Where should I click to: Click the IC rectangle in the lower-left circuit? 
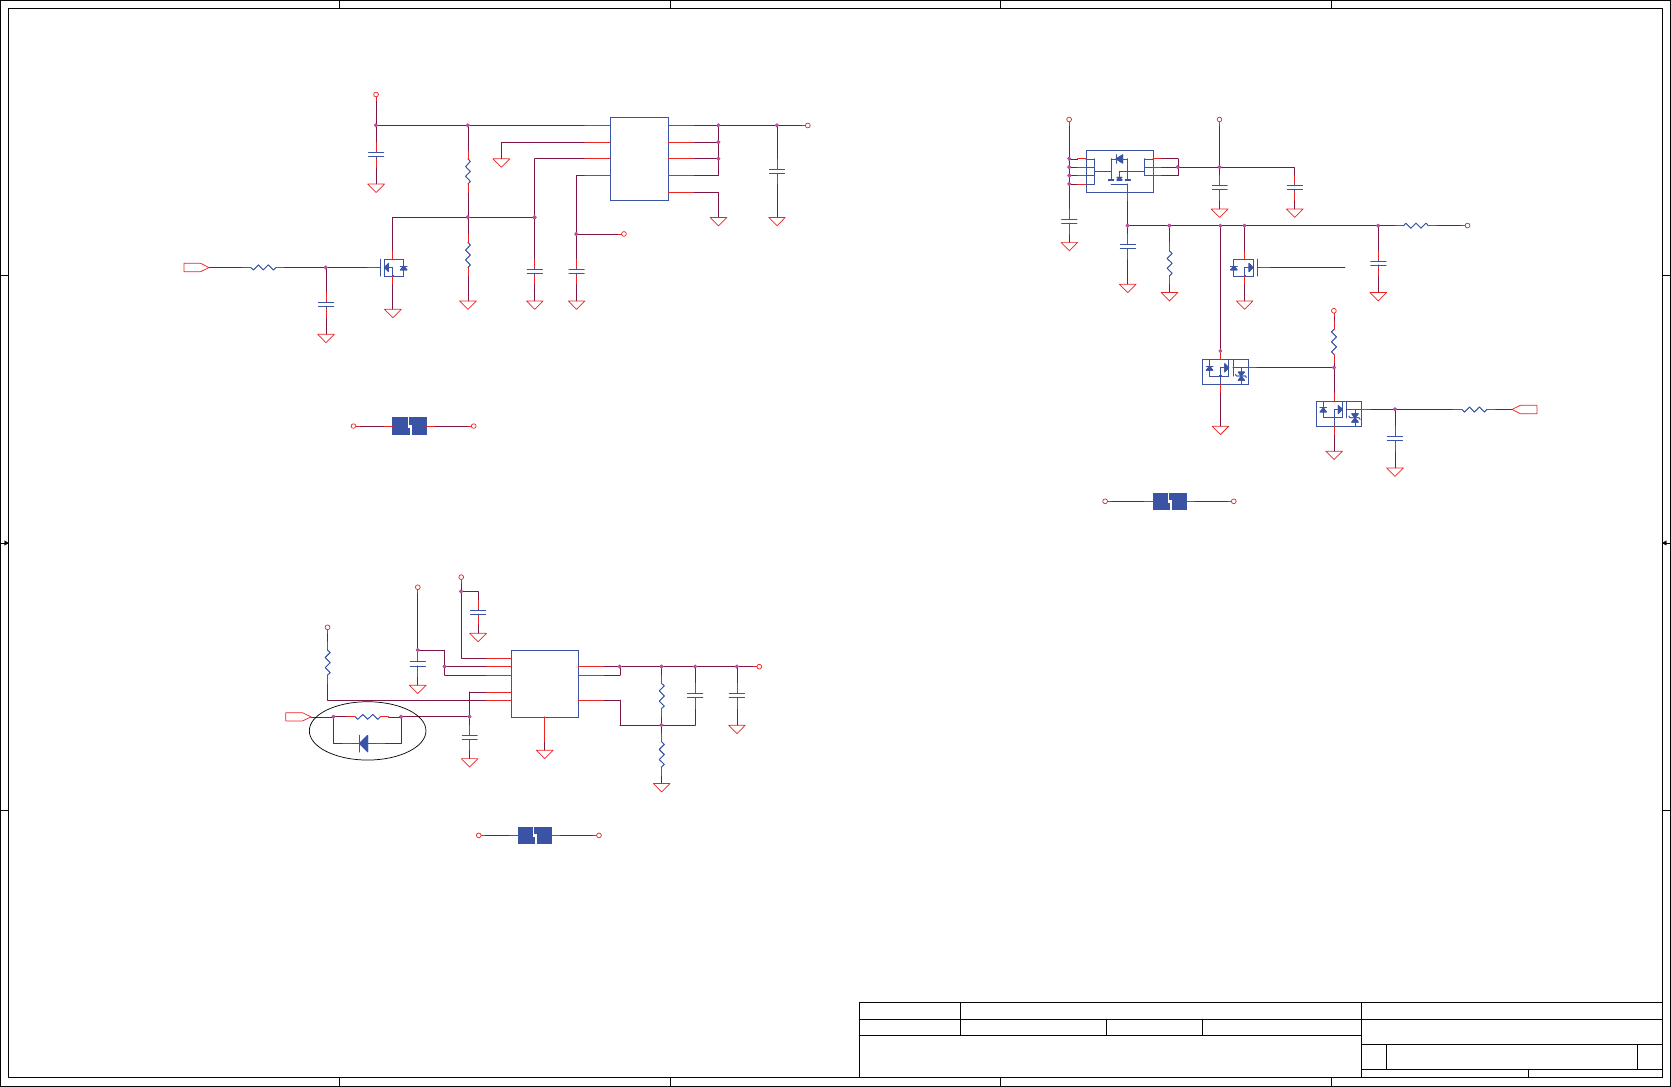(x=545, y=684)
